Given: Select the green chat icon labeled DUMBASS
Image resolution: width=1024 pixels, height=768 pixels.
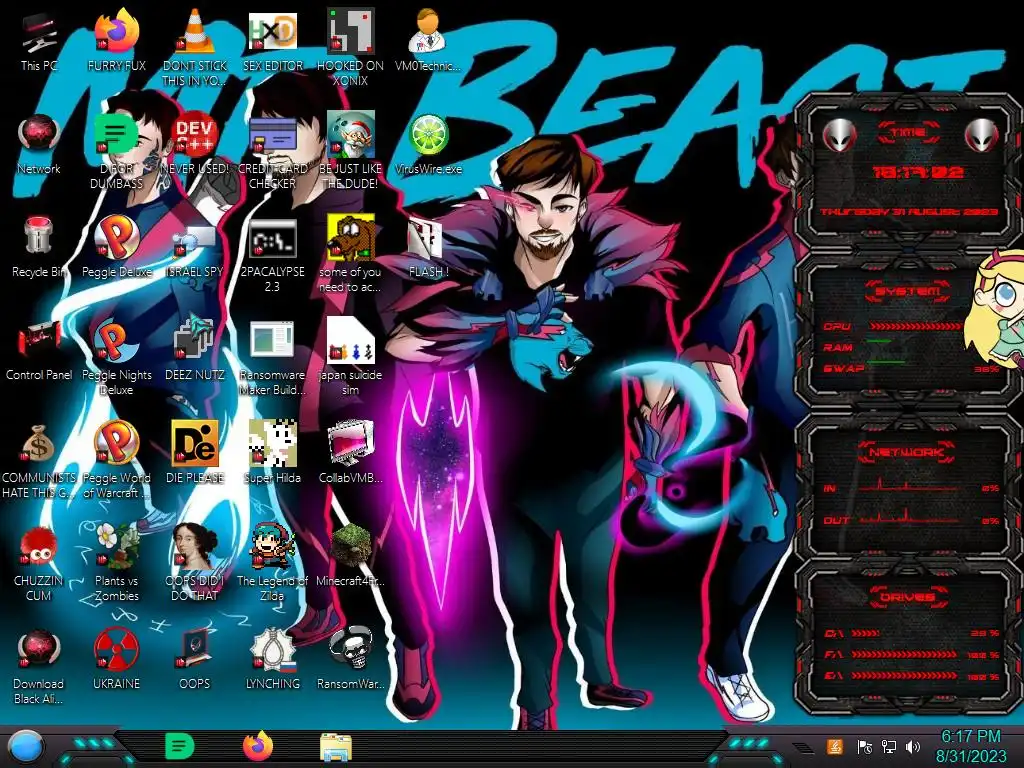Looking at the screenshot, I should pyautogui.click(x=116, y=135).
